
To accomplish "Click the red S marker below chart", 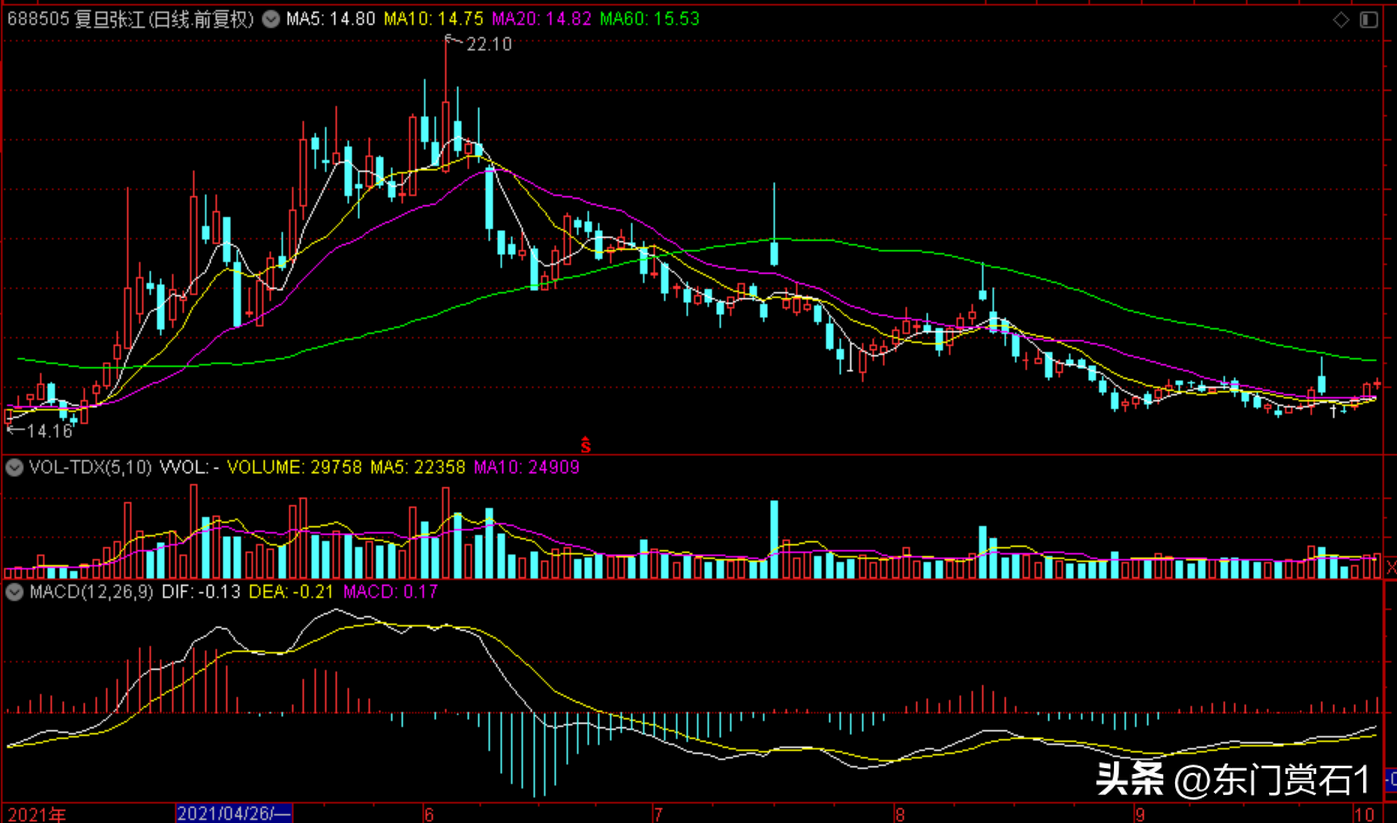I will click(587, 442).
